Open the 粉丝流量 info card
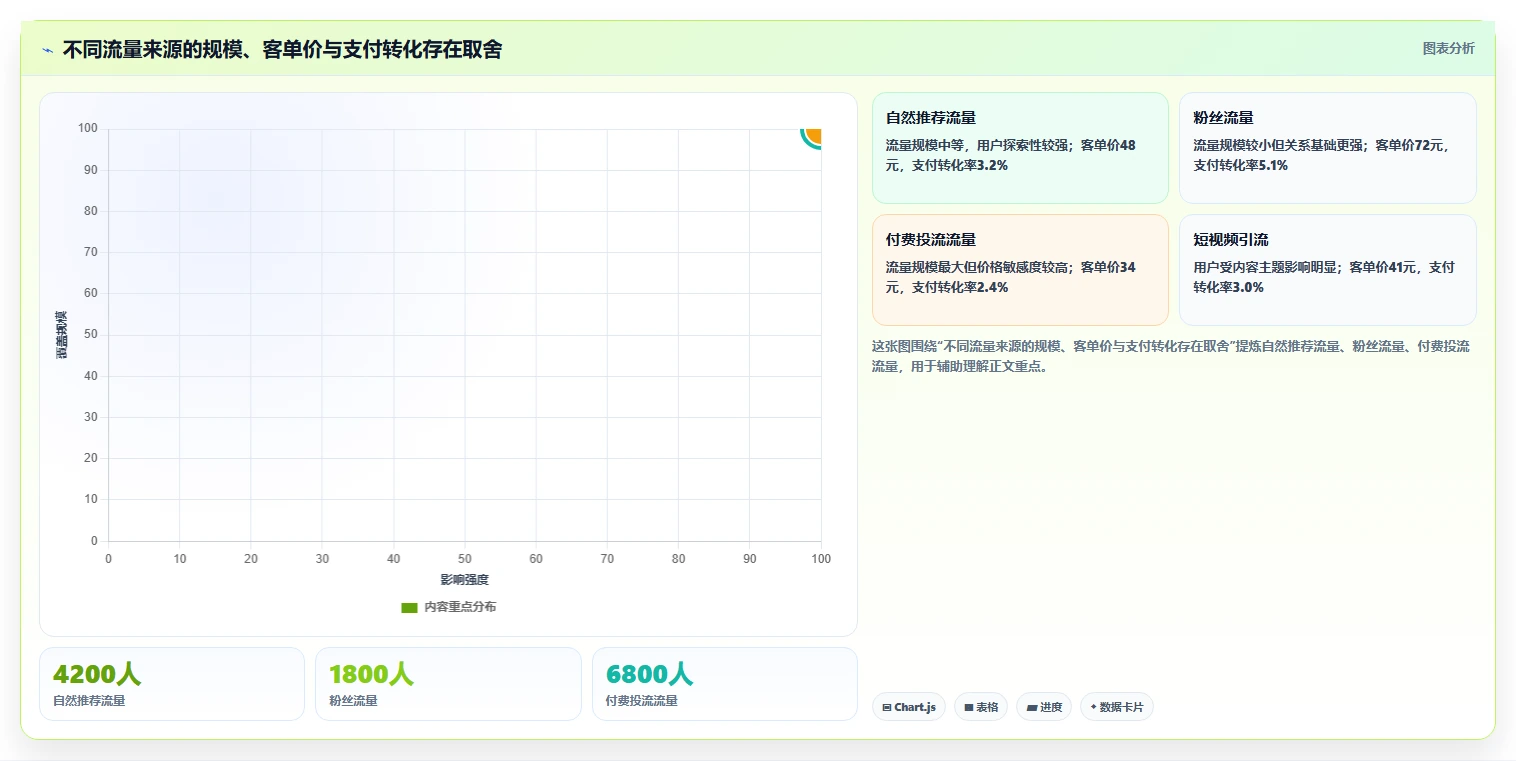 [x=1327, y=148]
